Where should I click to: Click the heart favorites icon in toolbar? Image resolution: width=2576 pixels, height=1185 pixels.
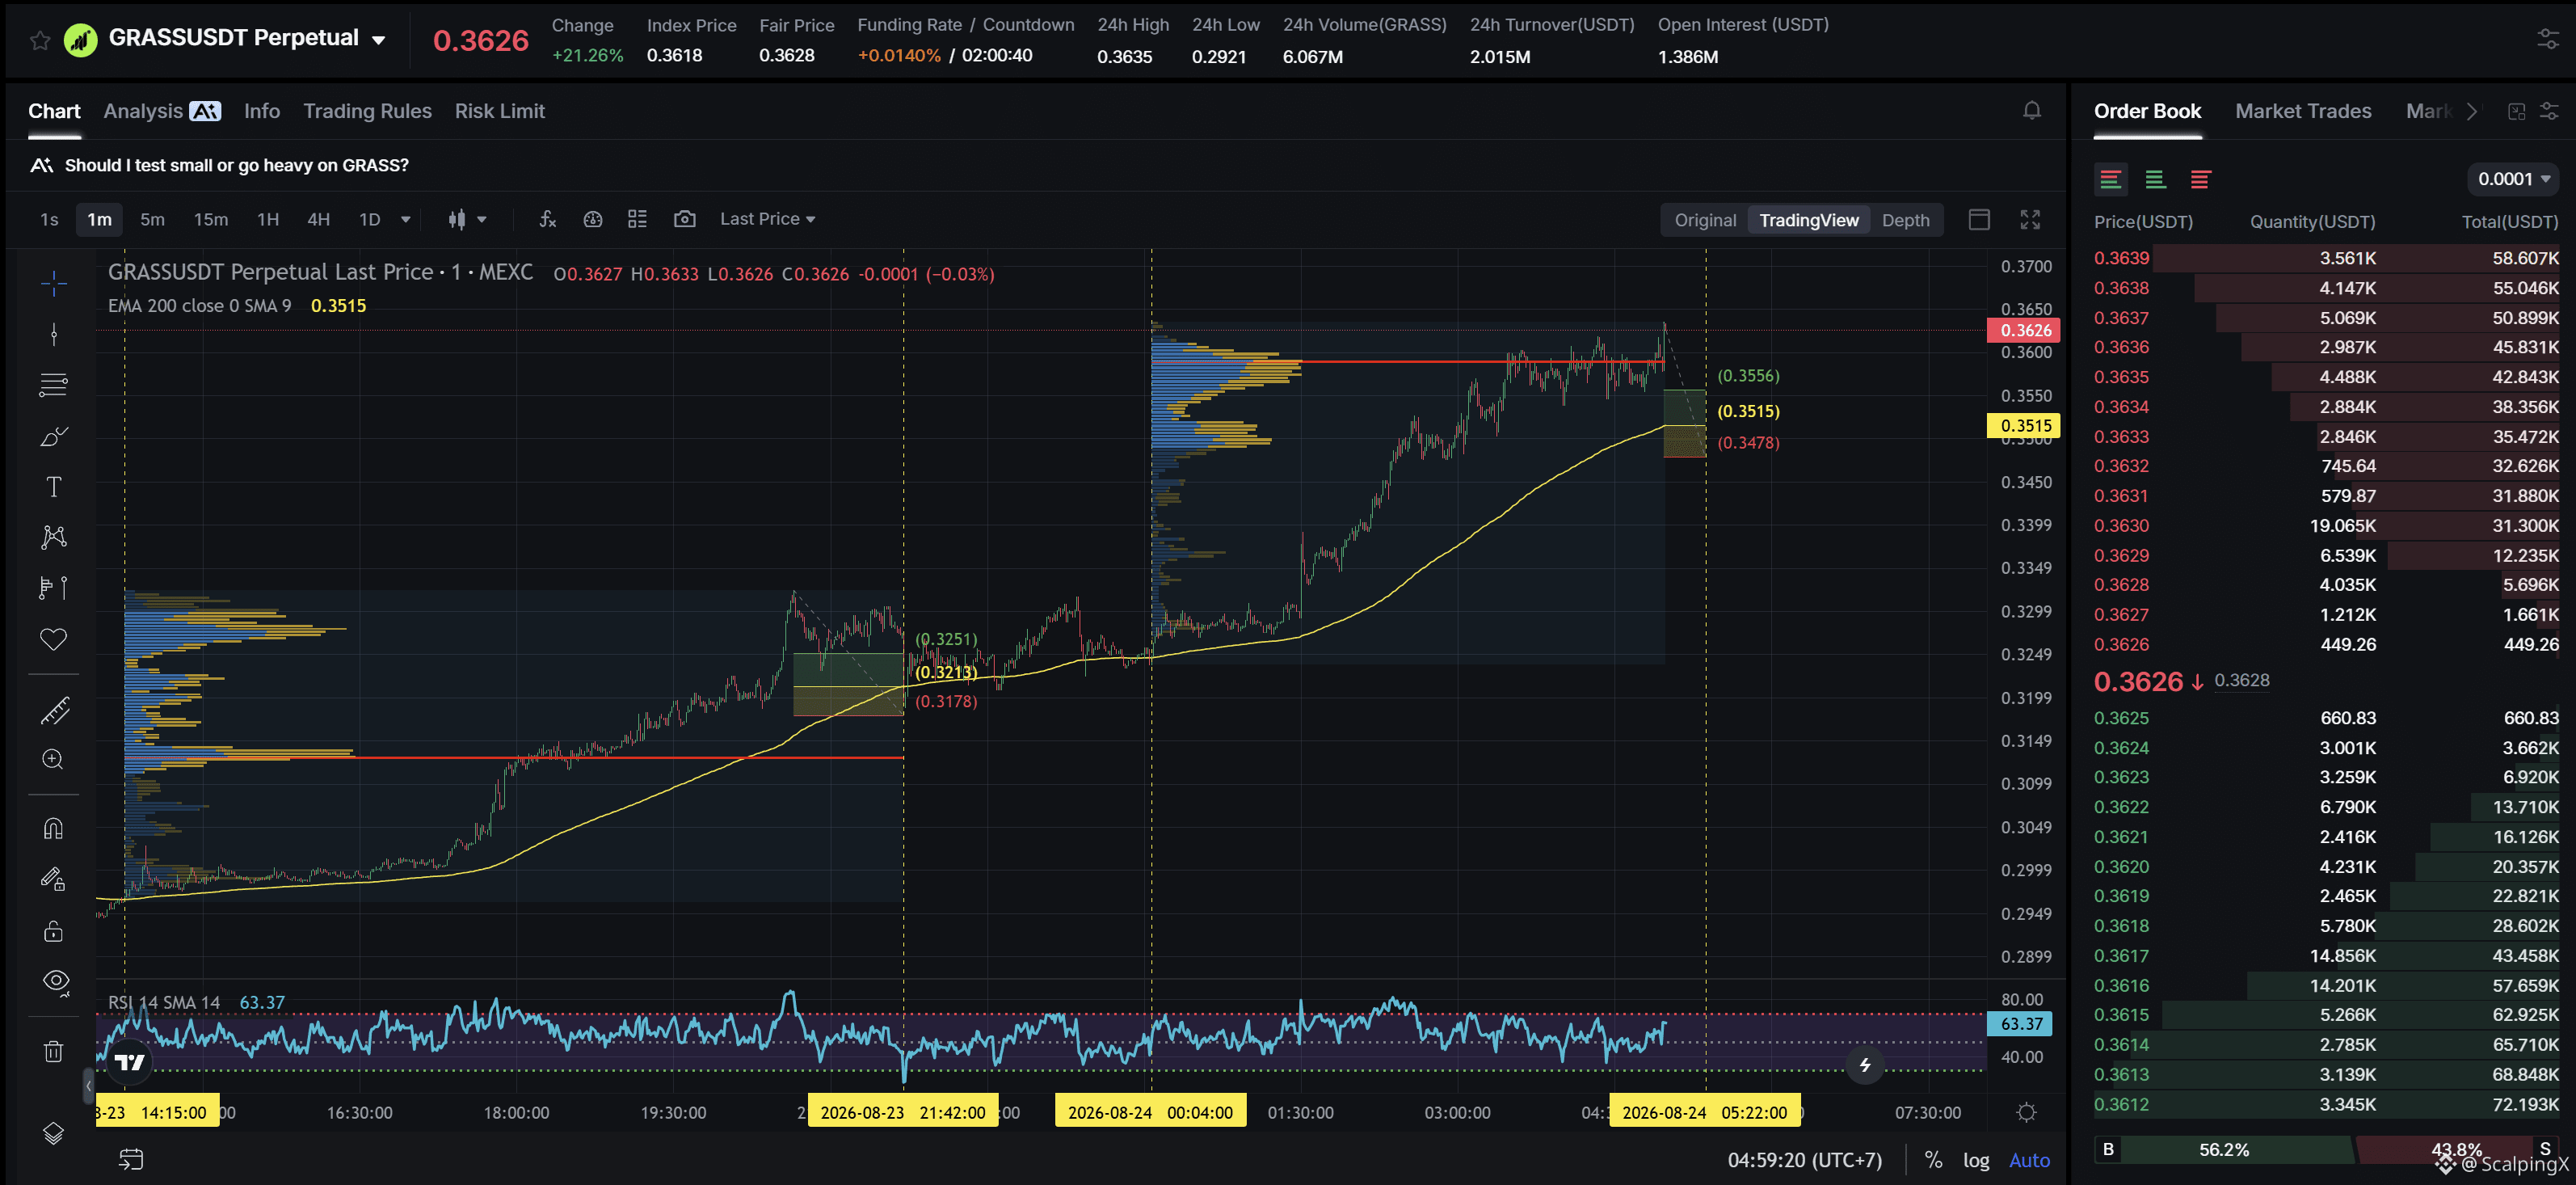point(54,639)
